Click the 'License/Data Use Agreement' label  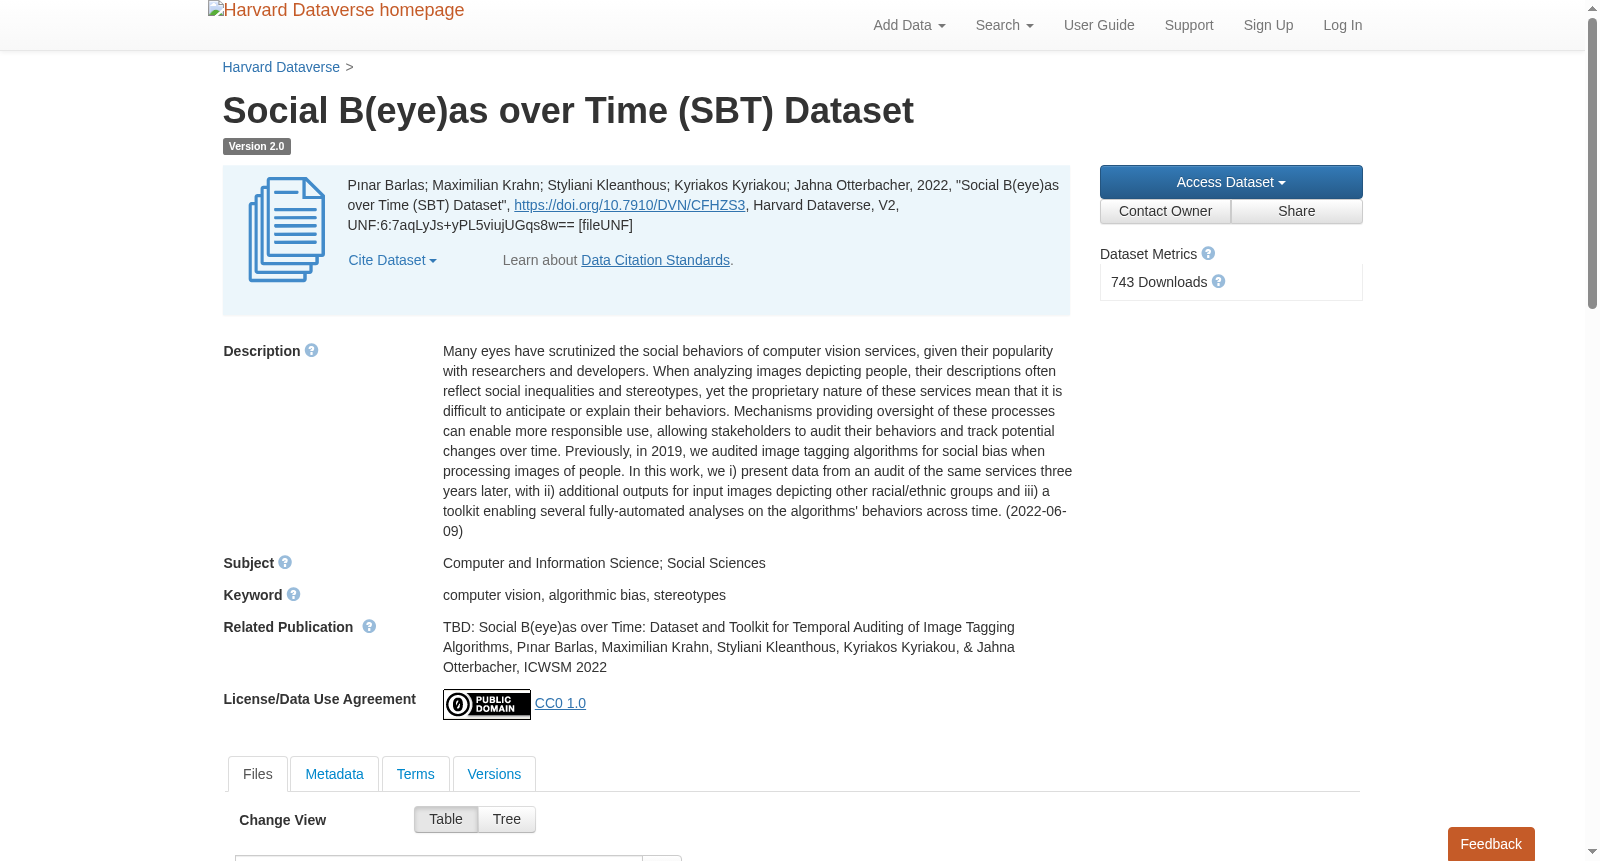tap(319, 699)
